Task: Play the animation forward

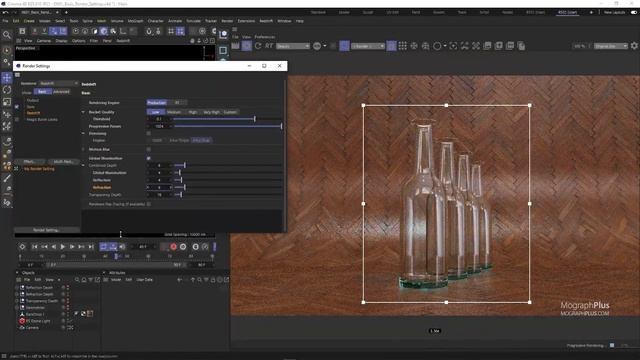Action: tap(62, 247)
